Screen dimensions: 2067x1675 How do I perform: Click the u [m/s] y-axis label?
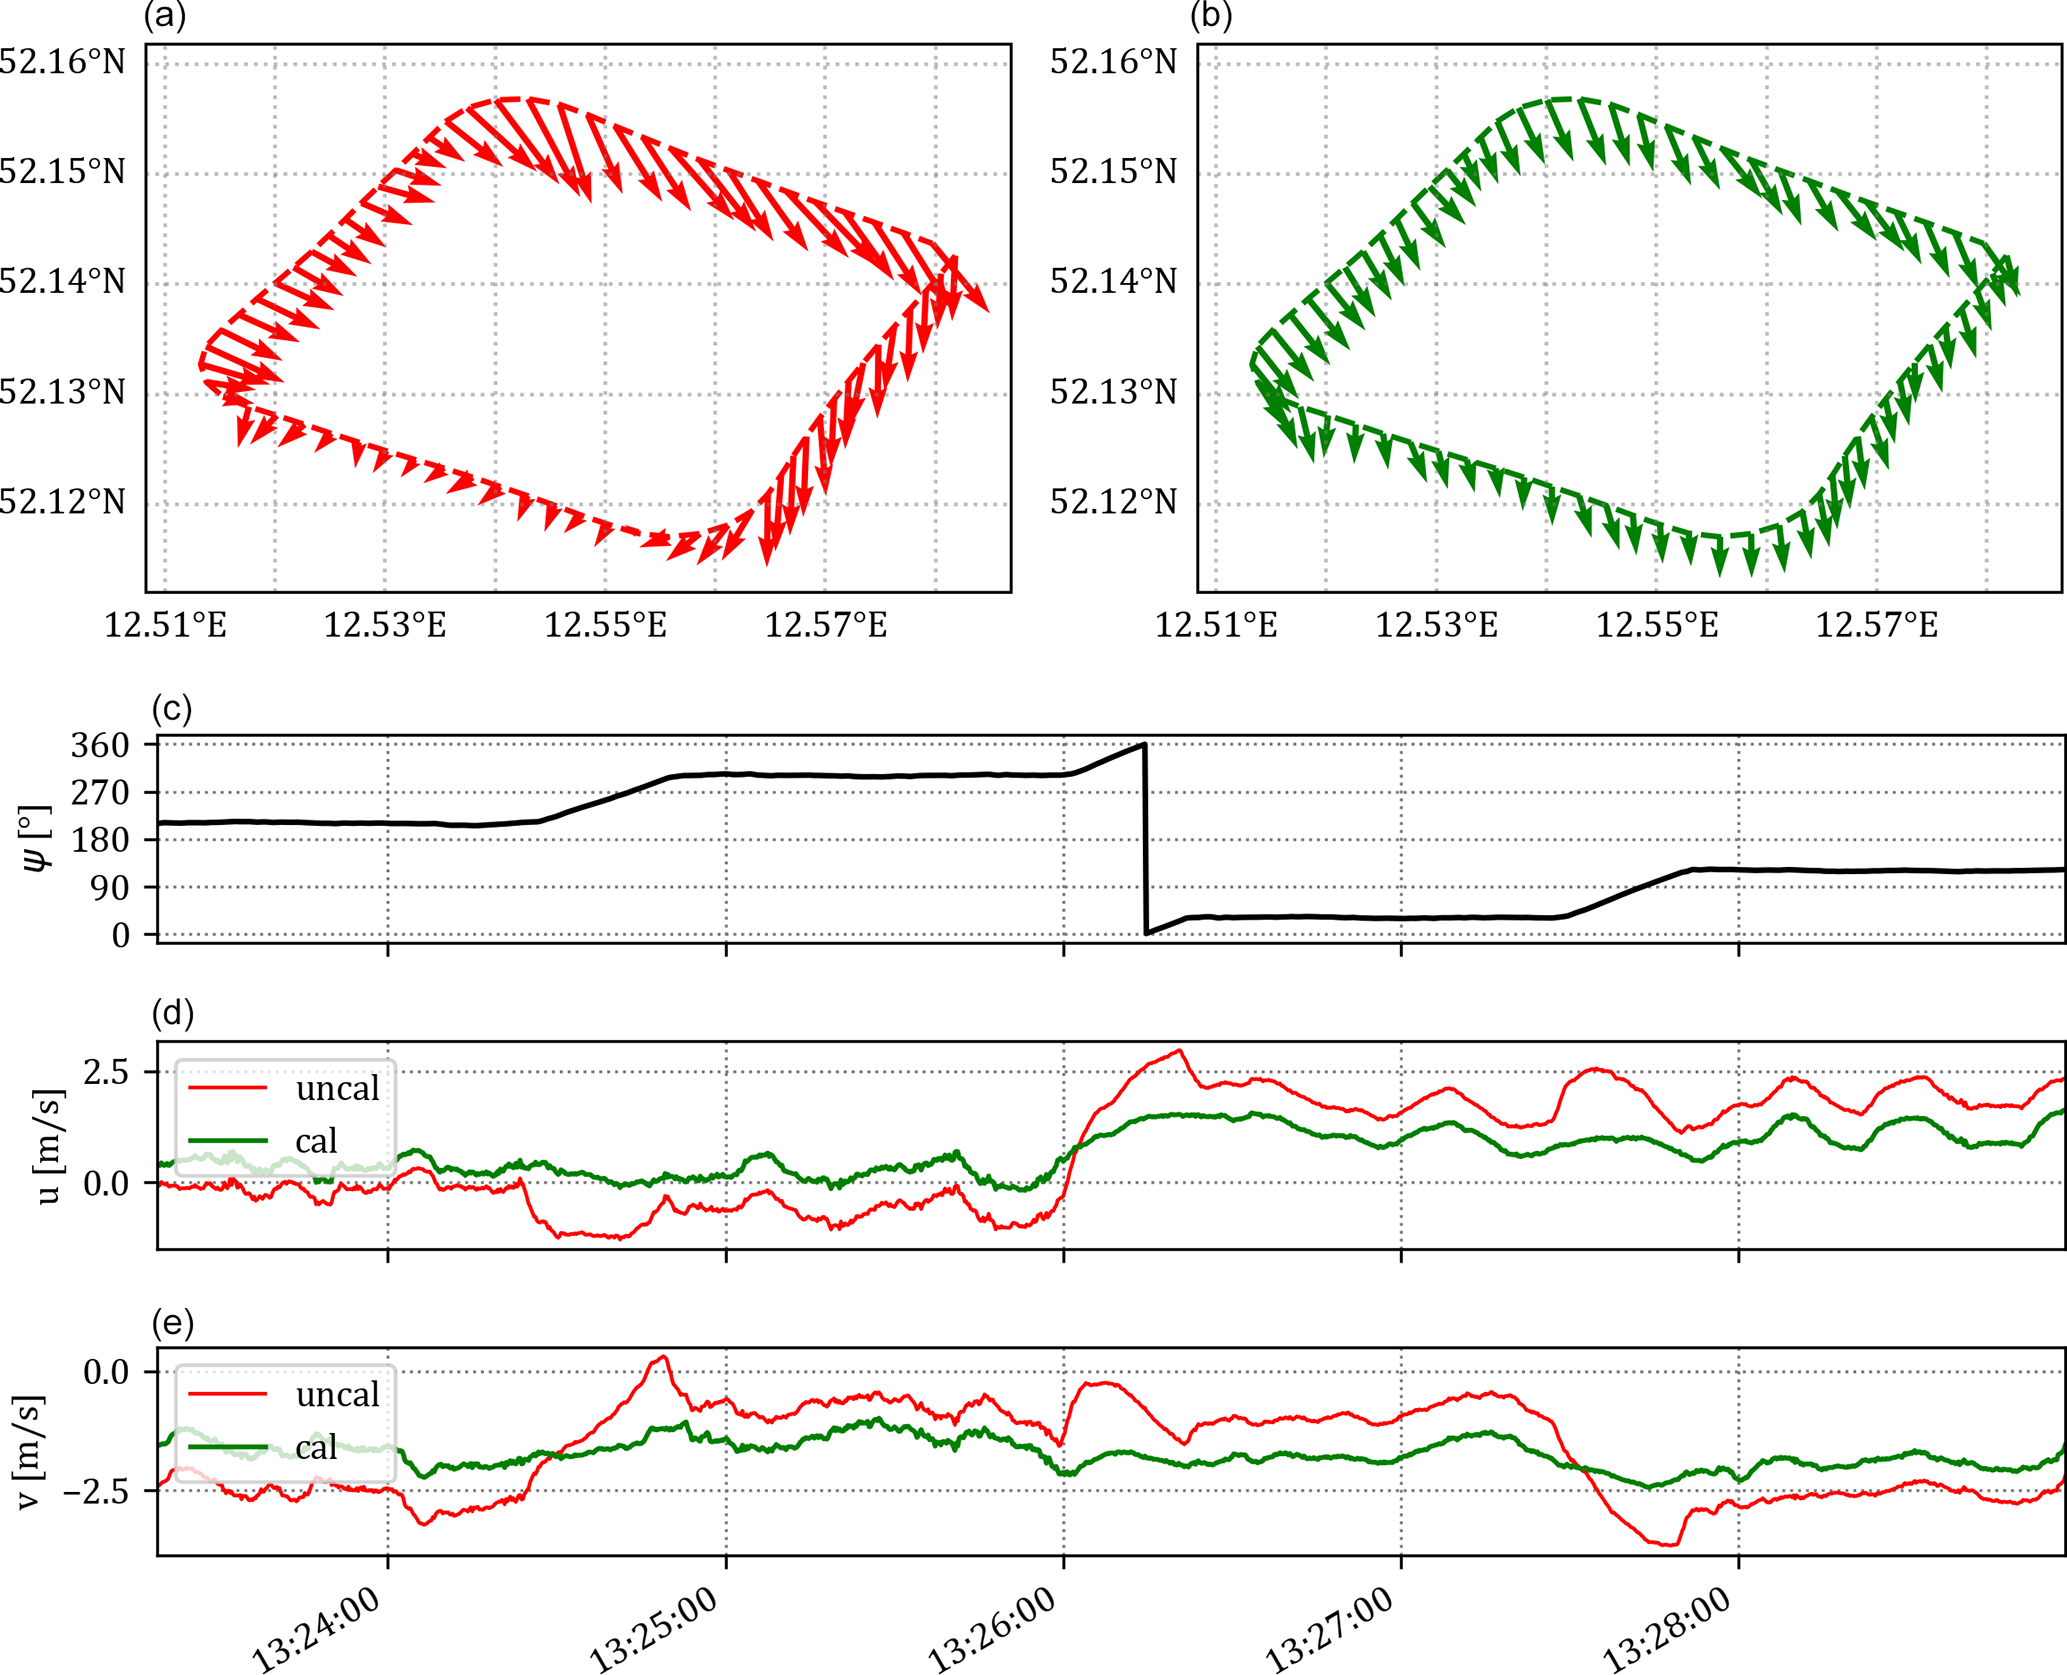(47, 1147)
